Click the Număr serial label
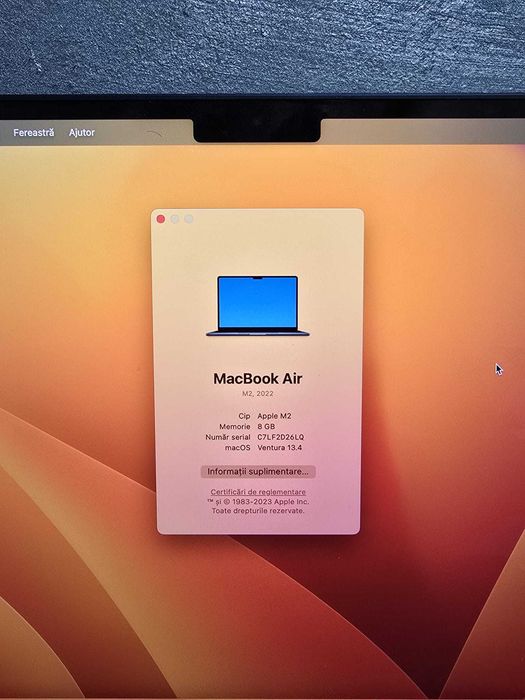The width and height of the screenshot is (525, 700). tap(228, 437)
